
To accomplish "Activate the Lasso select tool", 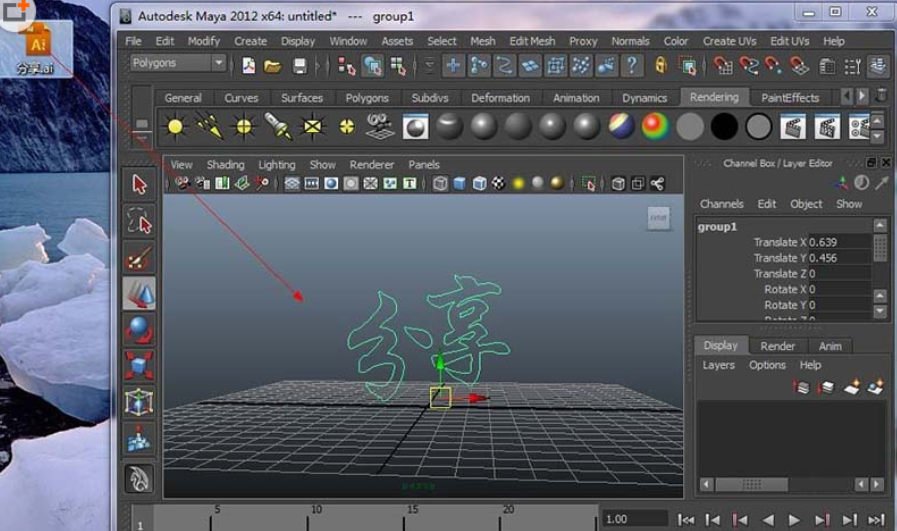I will 139,221.
